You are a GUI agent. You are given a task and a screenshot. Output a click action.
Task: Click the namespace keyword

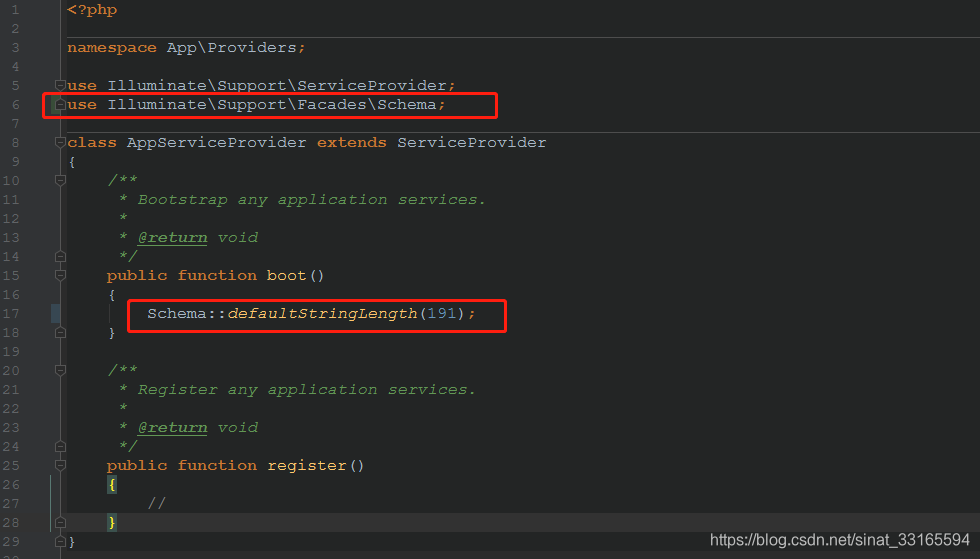pos(112,48)
